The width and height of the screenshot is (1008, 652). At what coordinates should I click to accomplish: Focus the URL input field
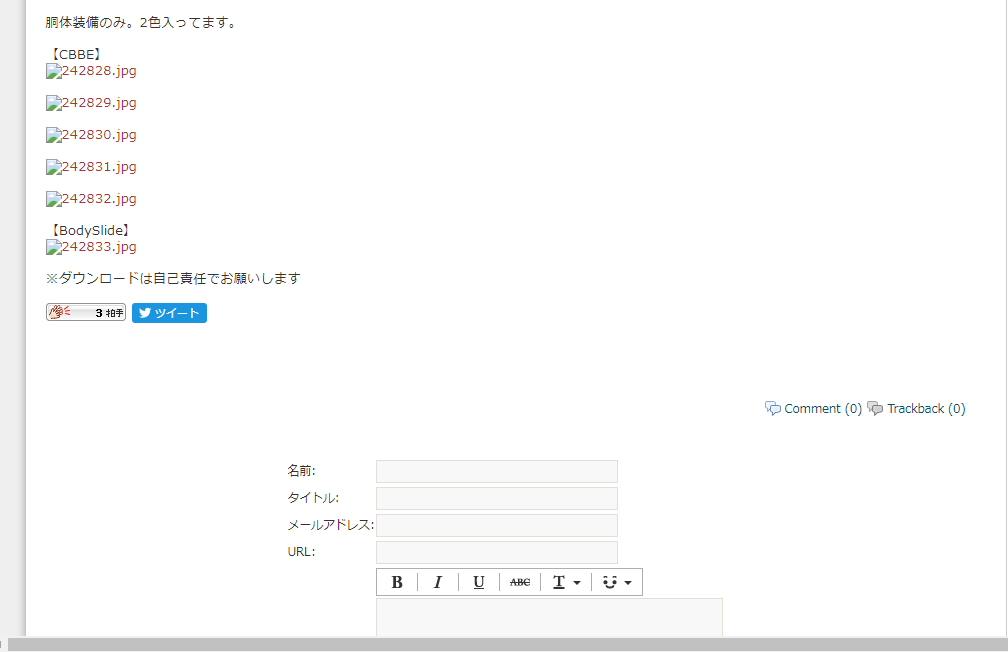497,552
